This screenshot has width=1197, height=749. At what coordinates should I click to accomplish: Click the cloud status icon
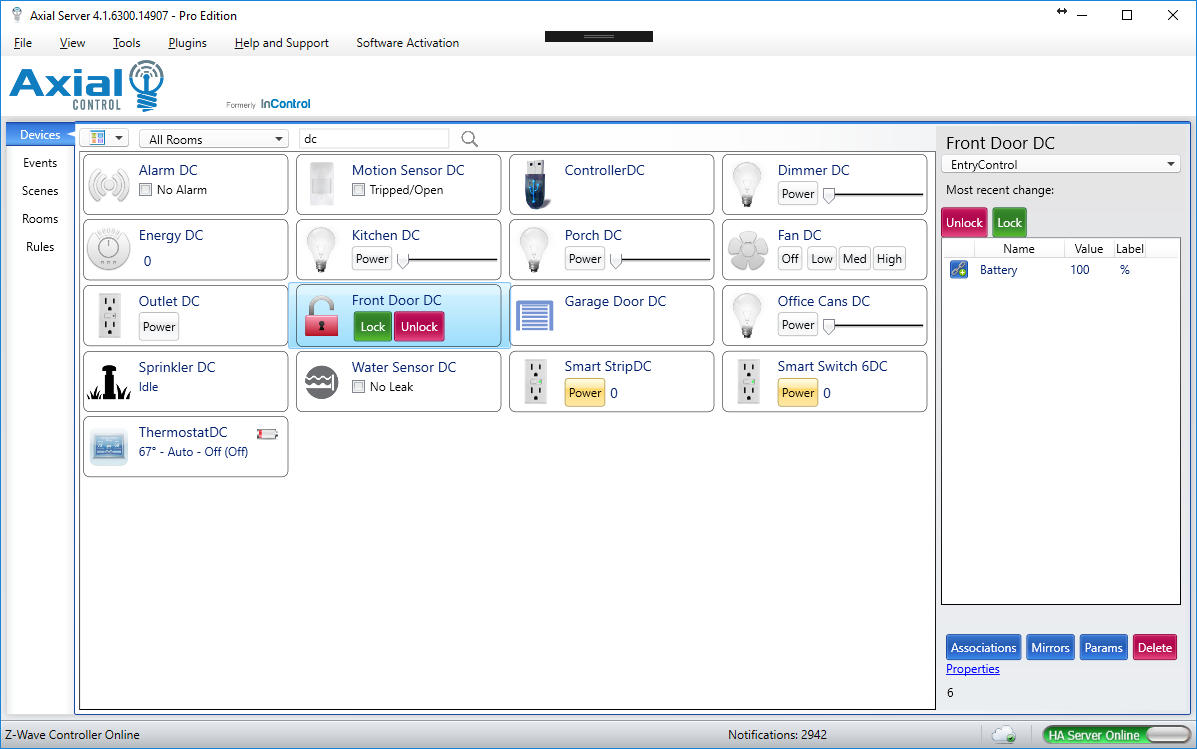pyautogui.click(x=1005, y=735)
